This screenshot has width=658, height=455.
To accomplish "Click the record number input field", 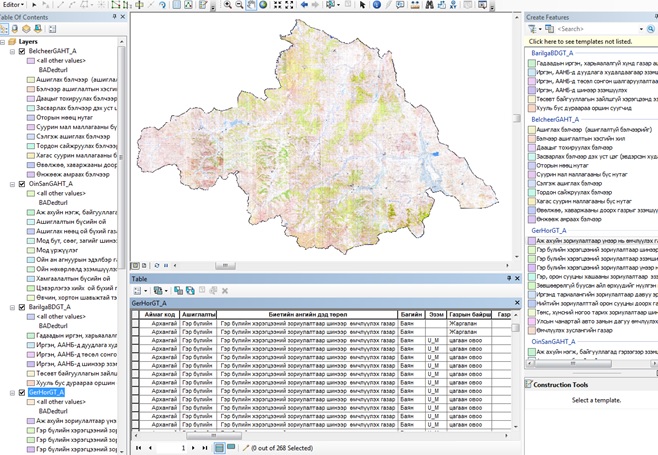I will (172, 448).
